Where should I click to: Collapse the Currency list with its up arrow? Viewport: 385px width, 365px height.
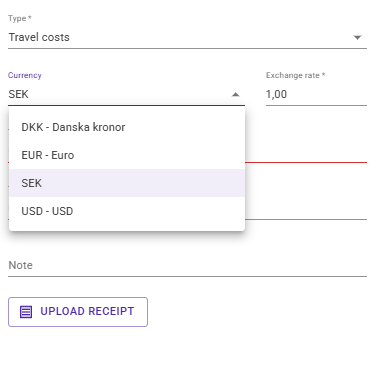[x=236, y=94]
